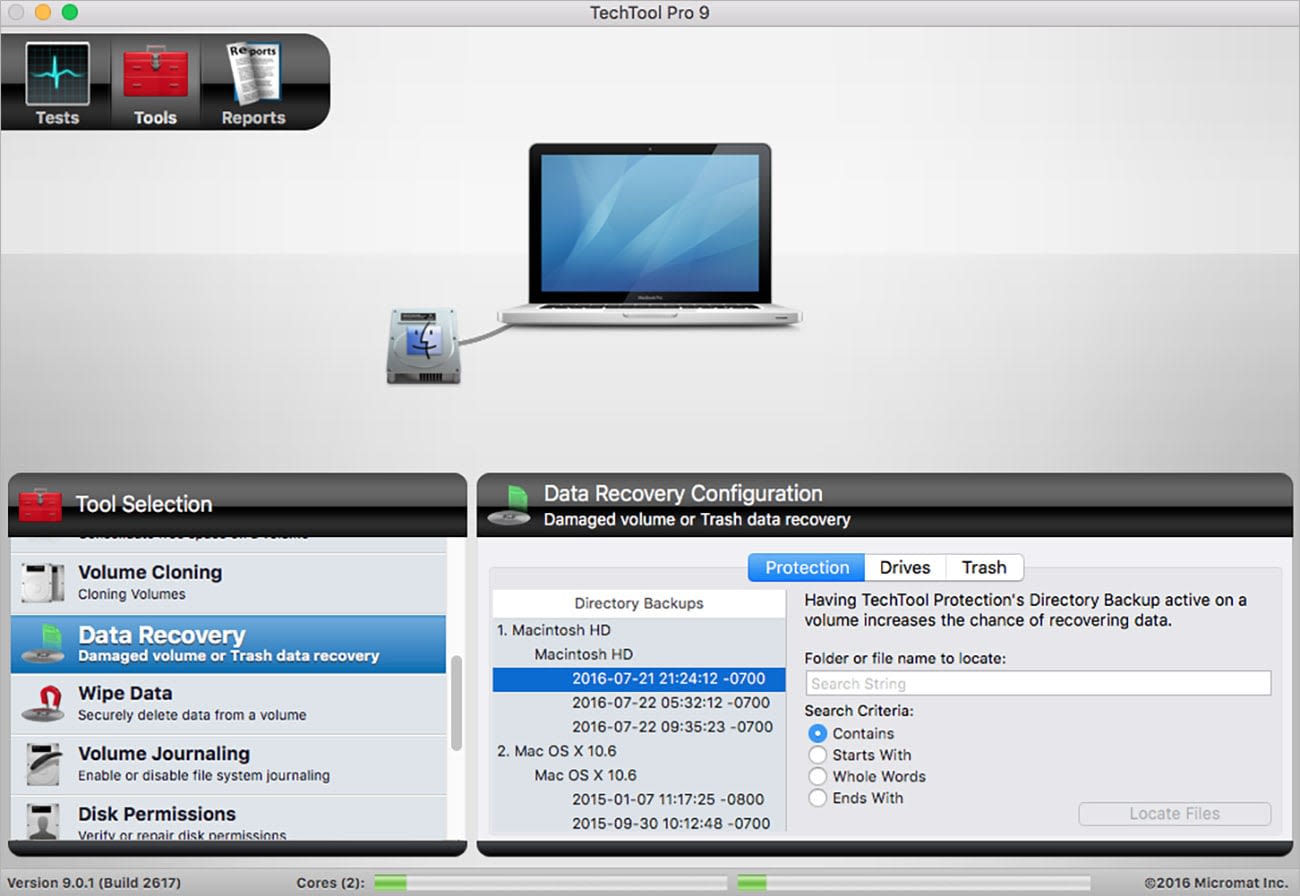Click the Volume Cloning drive icon
The width and height of the screenshot is (1300, 896).
click(44, 583)
